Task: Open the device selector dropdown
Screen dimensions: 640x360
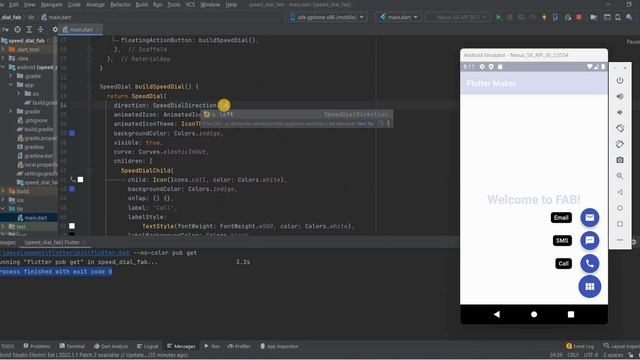Action: [327, 17]
